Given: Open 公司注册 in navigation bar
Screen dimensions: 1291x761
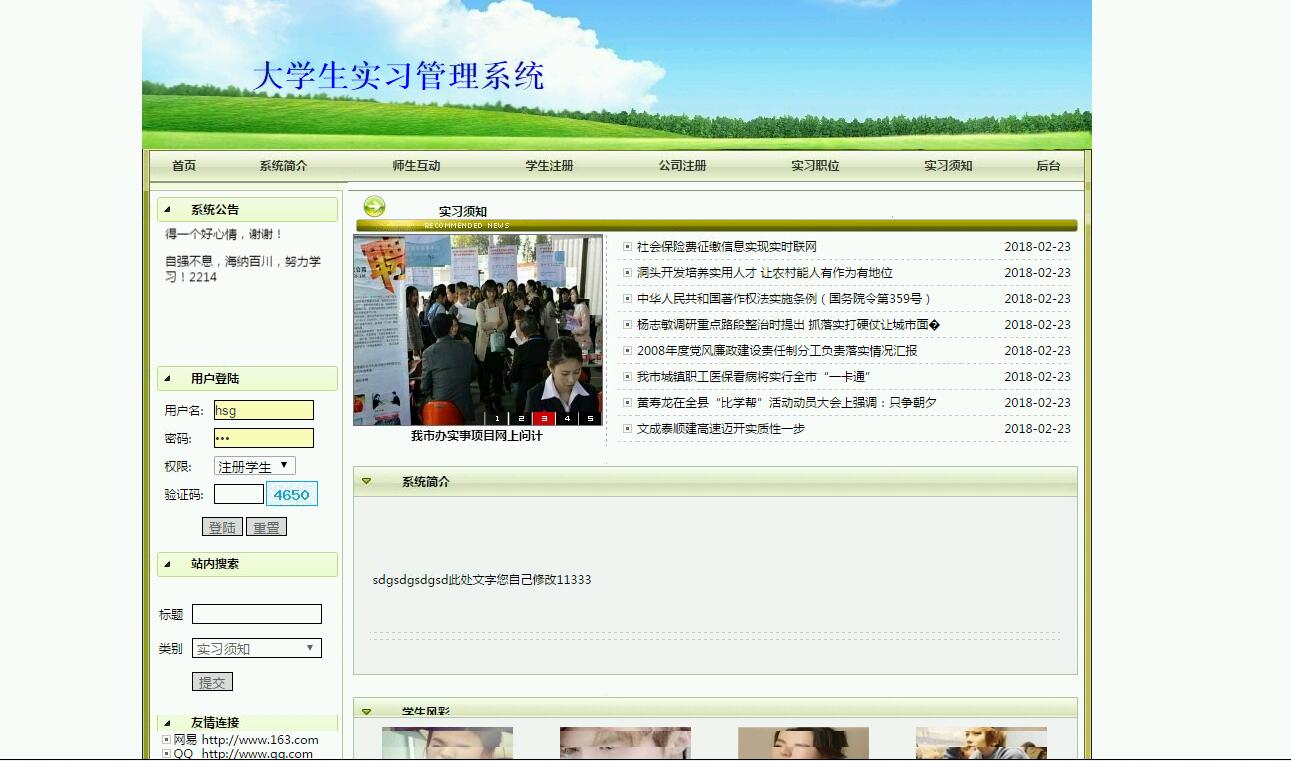Looking at the screenshot, I should tap(682, 166).
